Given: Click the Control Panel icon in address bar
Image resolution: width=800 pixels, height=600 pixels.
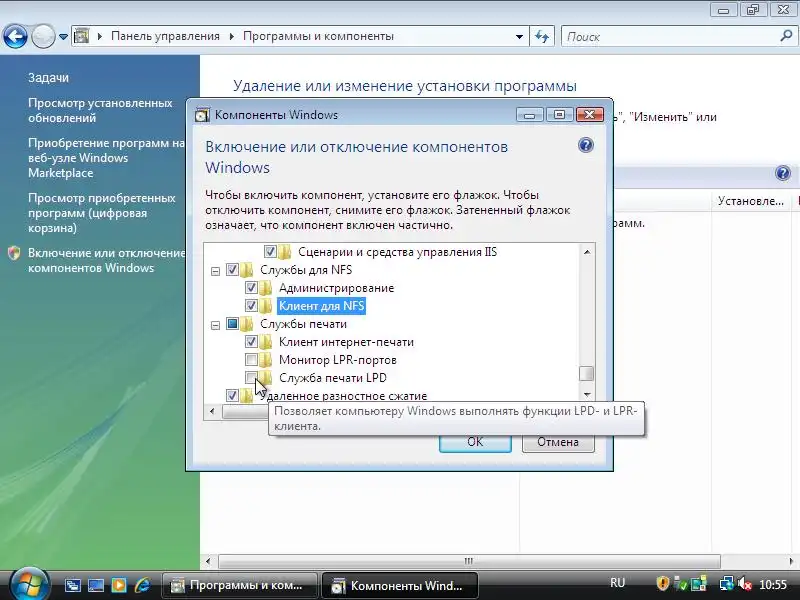Looking at the screenshot, I should click(x=82, y=36).
